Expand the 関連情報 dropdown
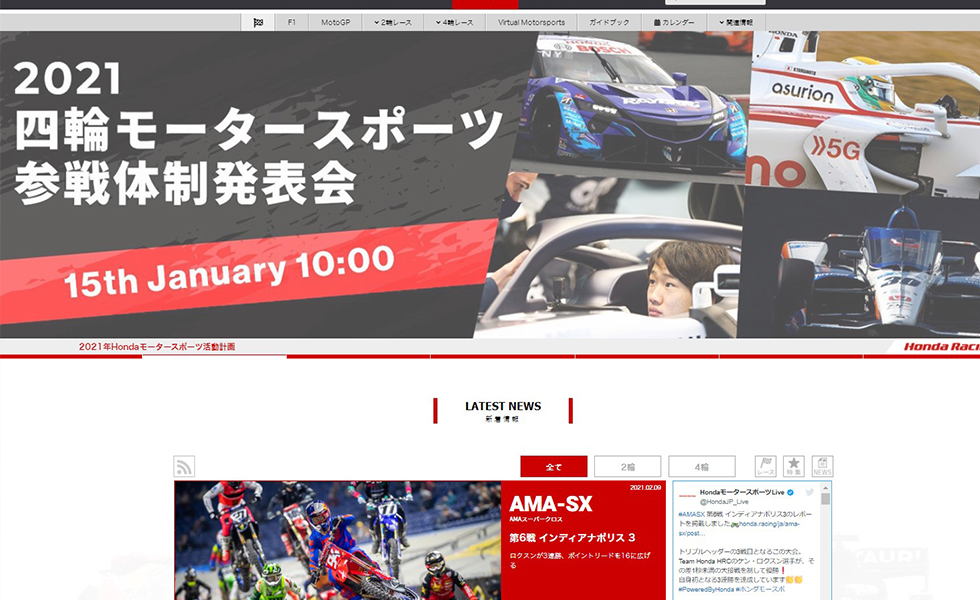The height and width of the screenshot is (600, 980). (x=736, y=22)
